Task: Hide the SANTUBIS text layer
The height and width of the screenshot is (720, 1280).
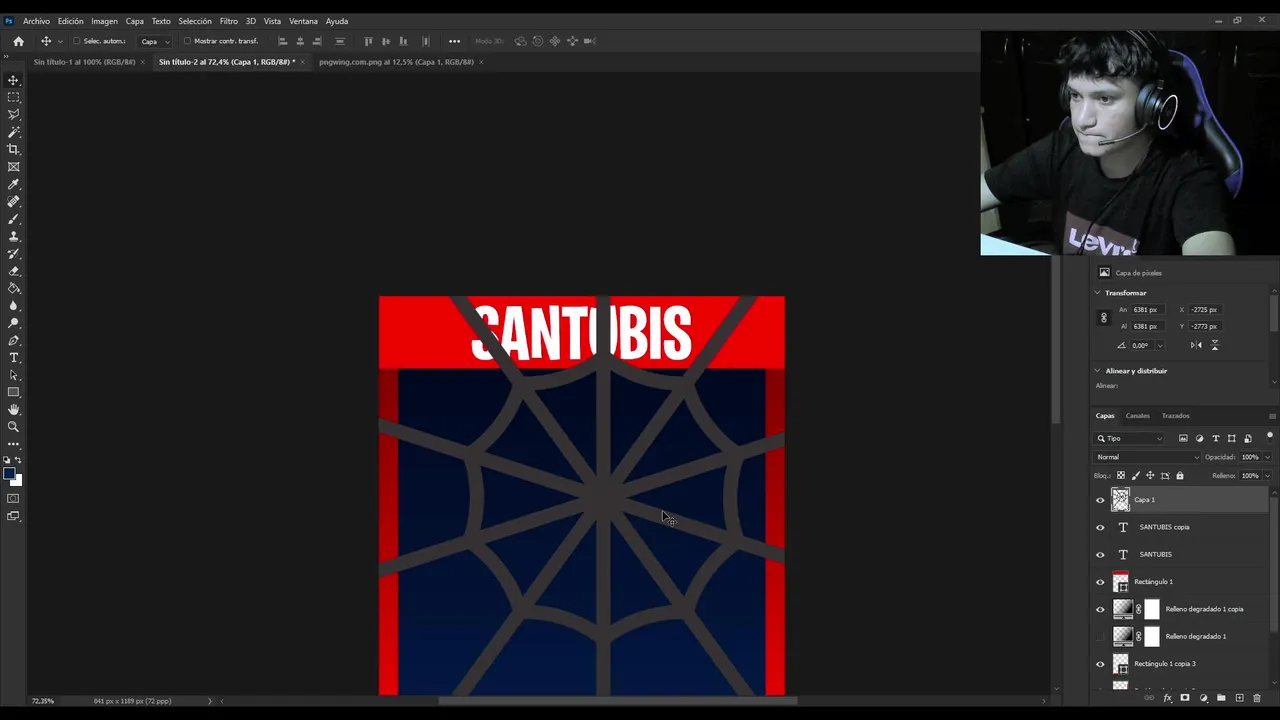Action: (x=1100, y=554)
